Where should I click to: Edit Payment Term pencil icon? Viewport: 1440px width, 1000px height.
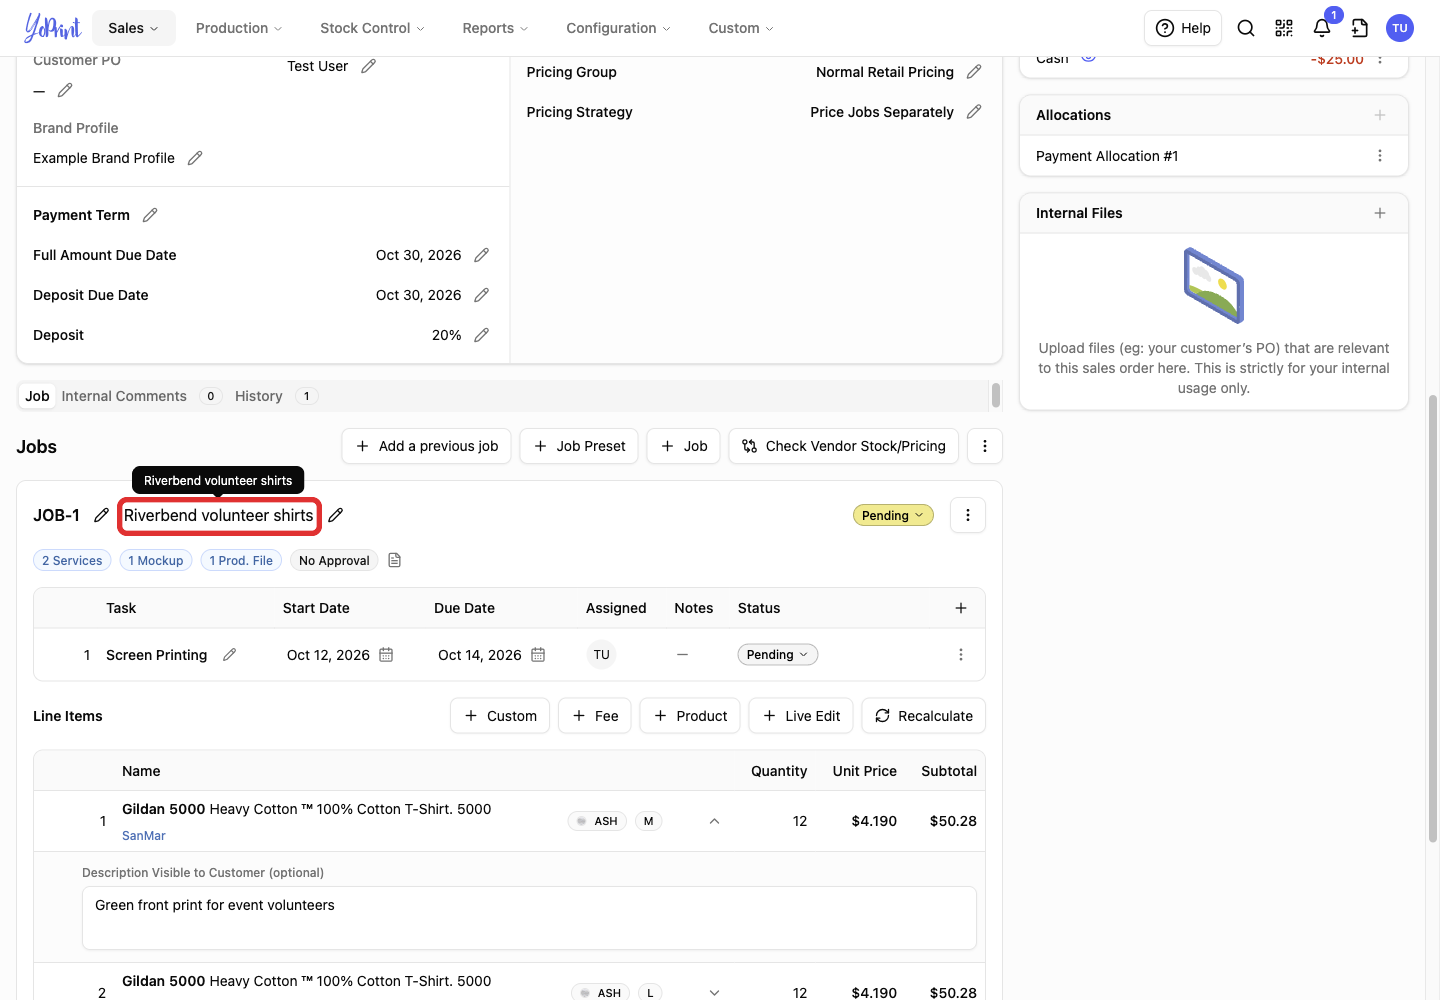coord(150,215)
